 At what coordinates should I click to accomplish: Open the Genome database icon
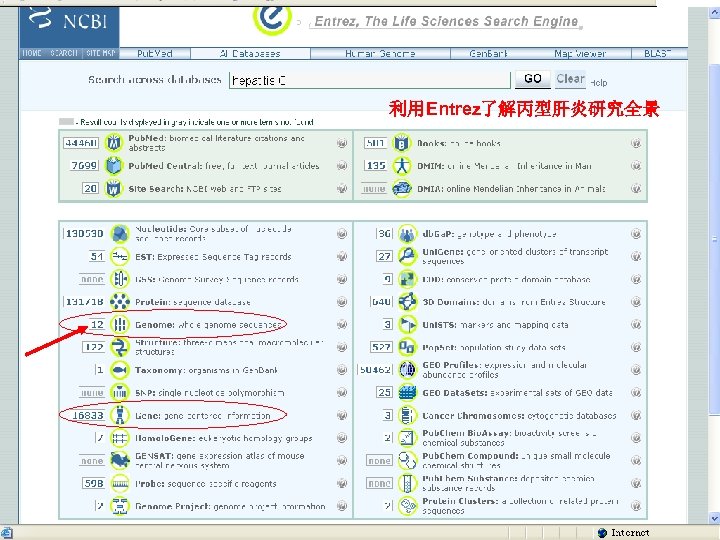[x=120, y=324]
